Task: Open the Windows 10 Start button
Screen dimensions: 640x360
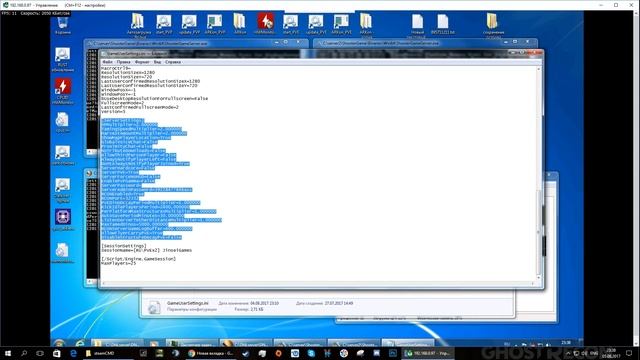Action: 7,353
